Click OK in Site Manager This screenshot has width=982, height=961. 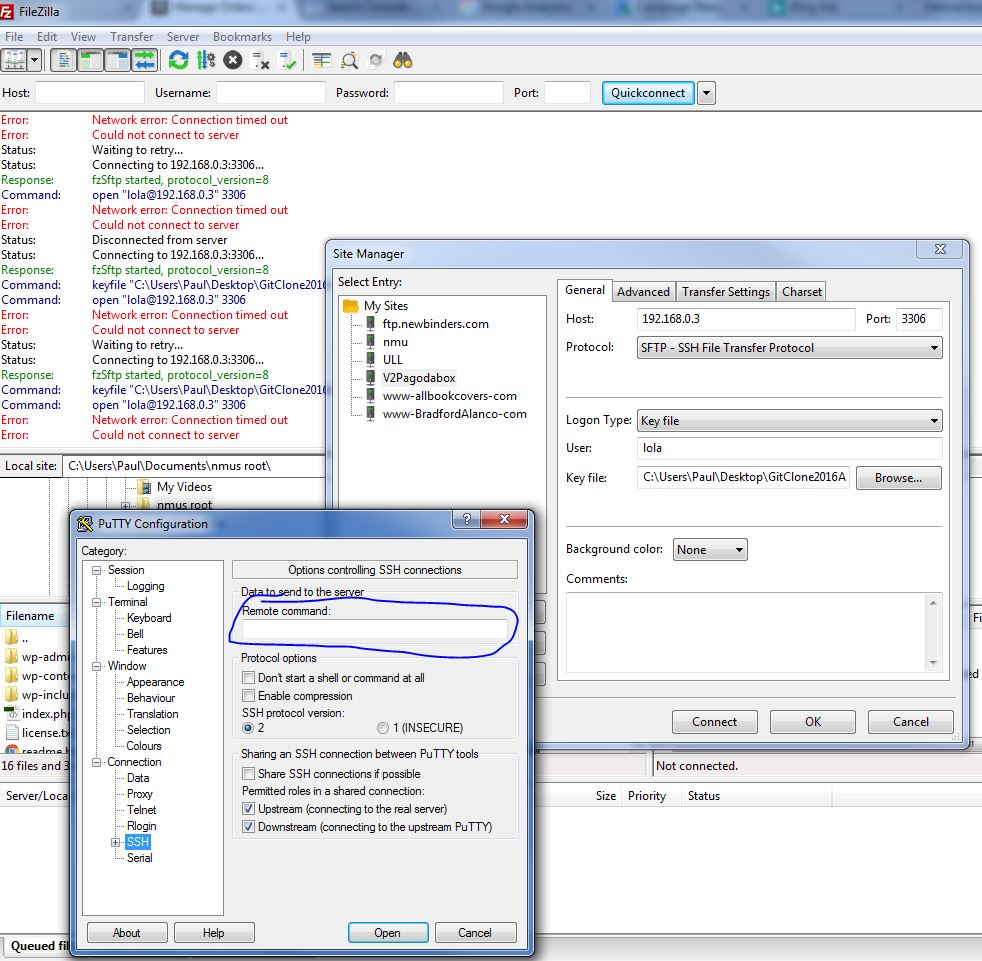pos(813,722)
